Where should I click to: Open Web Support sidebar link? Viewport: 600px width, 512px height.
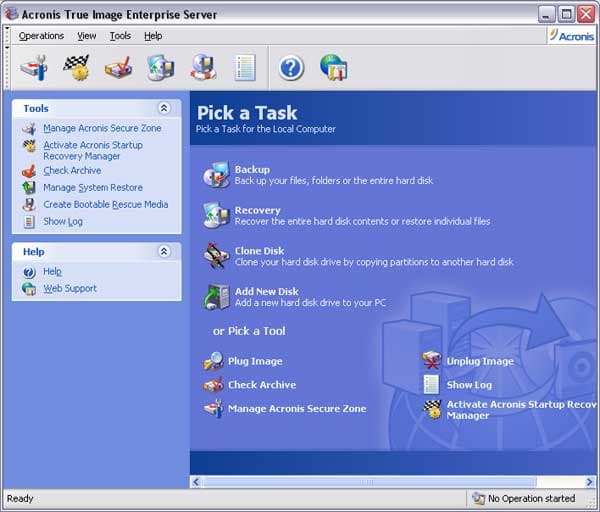coord(70,288)
